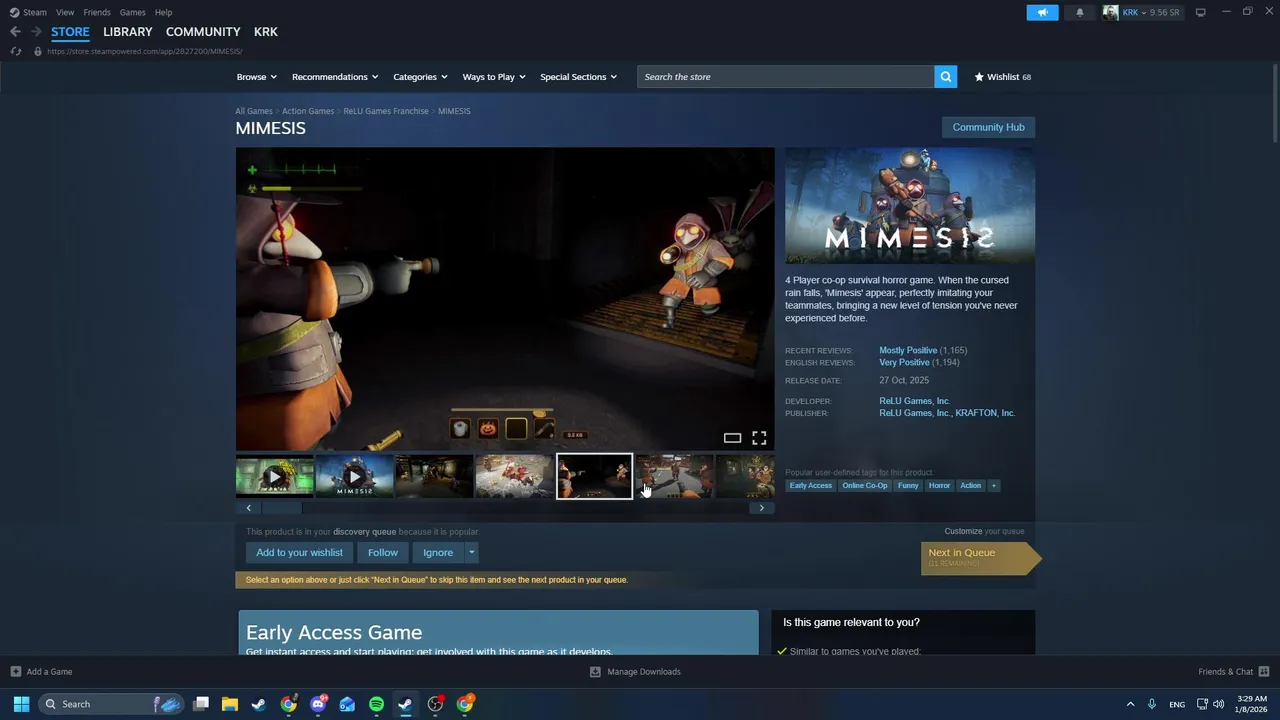Click the forward navigation arrow
The height and width of the screenshot is (720, 1280).
click(36, 32)
